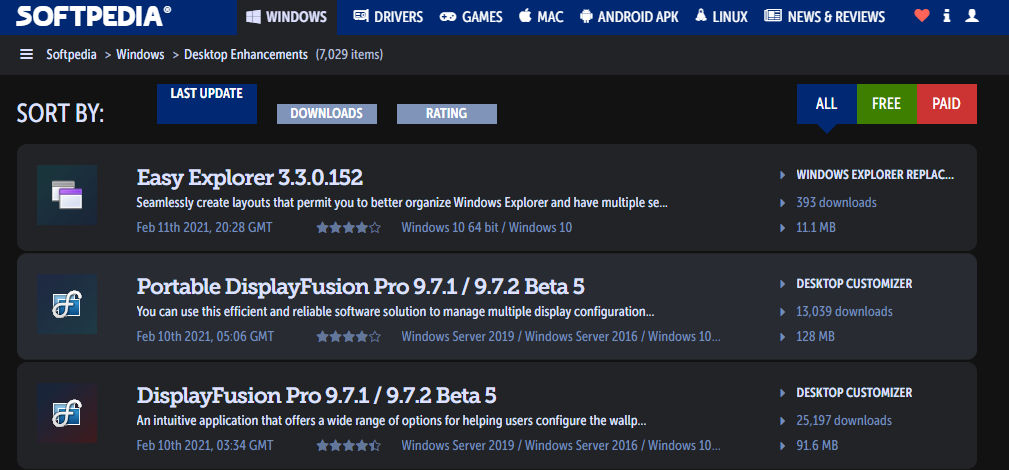Screen dimensions: 1009x470
Task: Click the heart favorites icon in header
Action: click(921, 17)
